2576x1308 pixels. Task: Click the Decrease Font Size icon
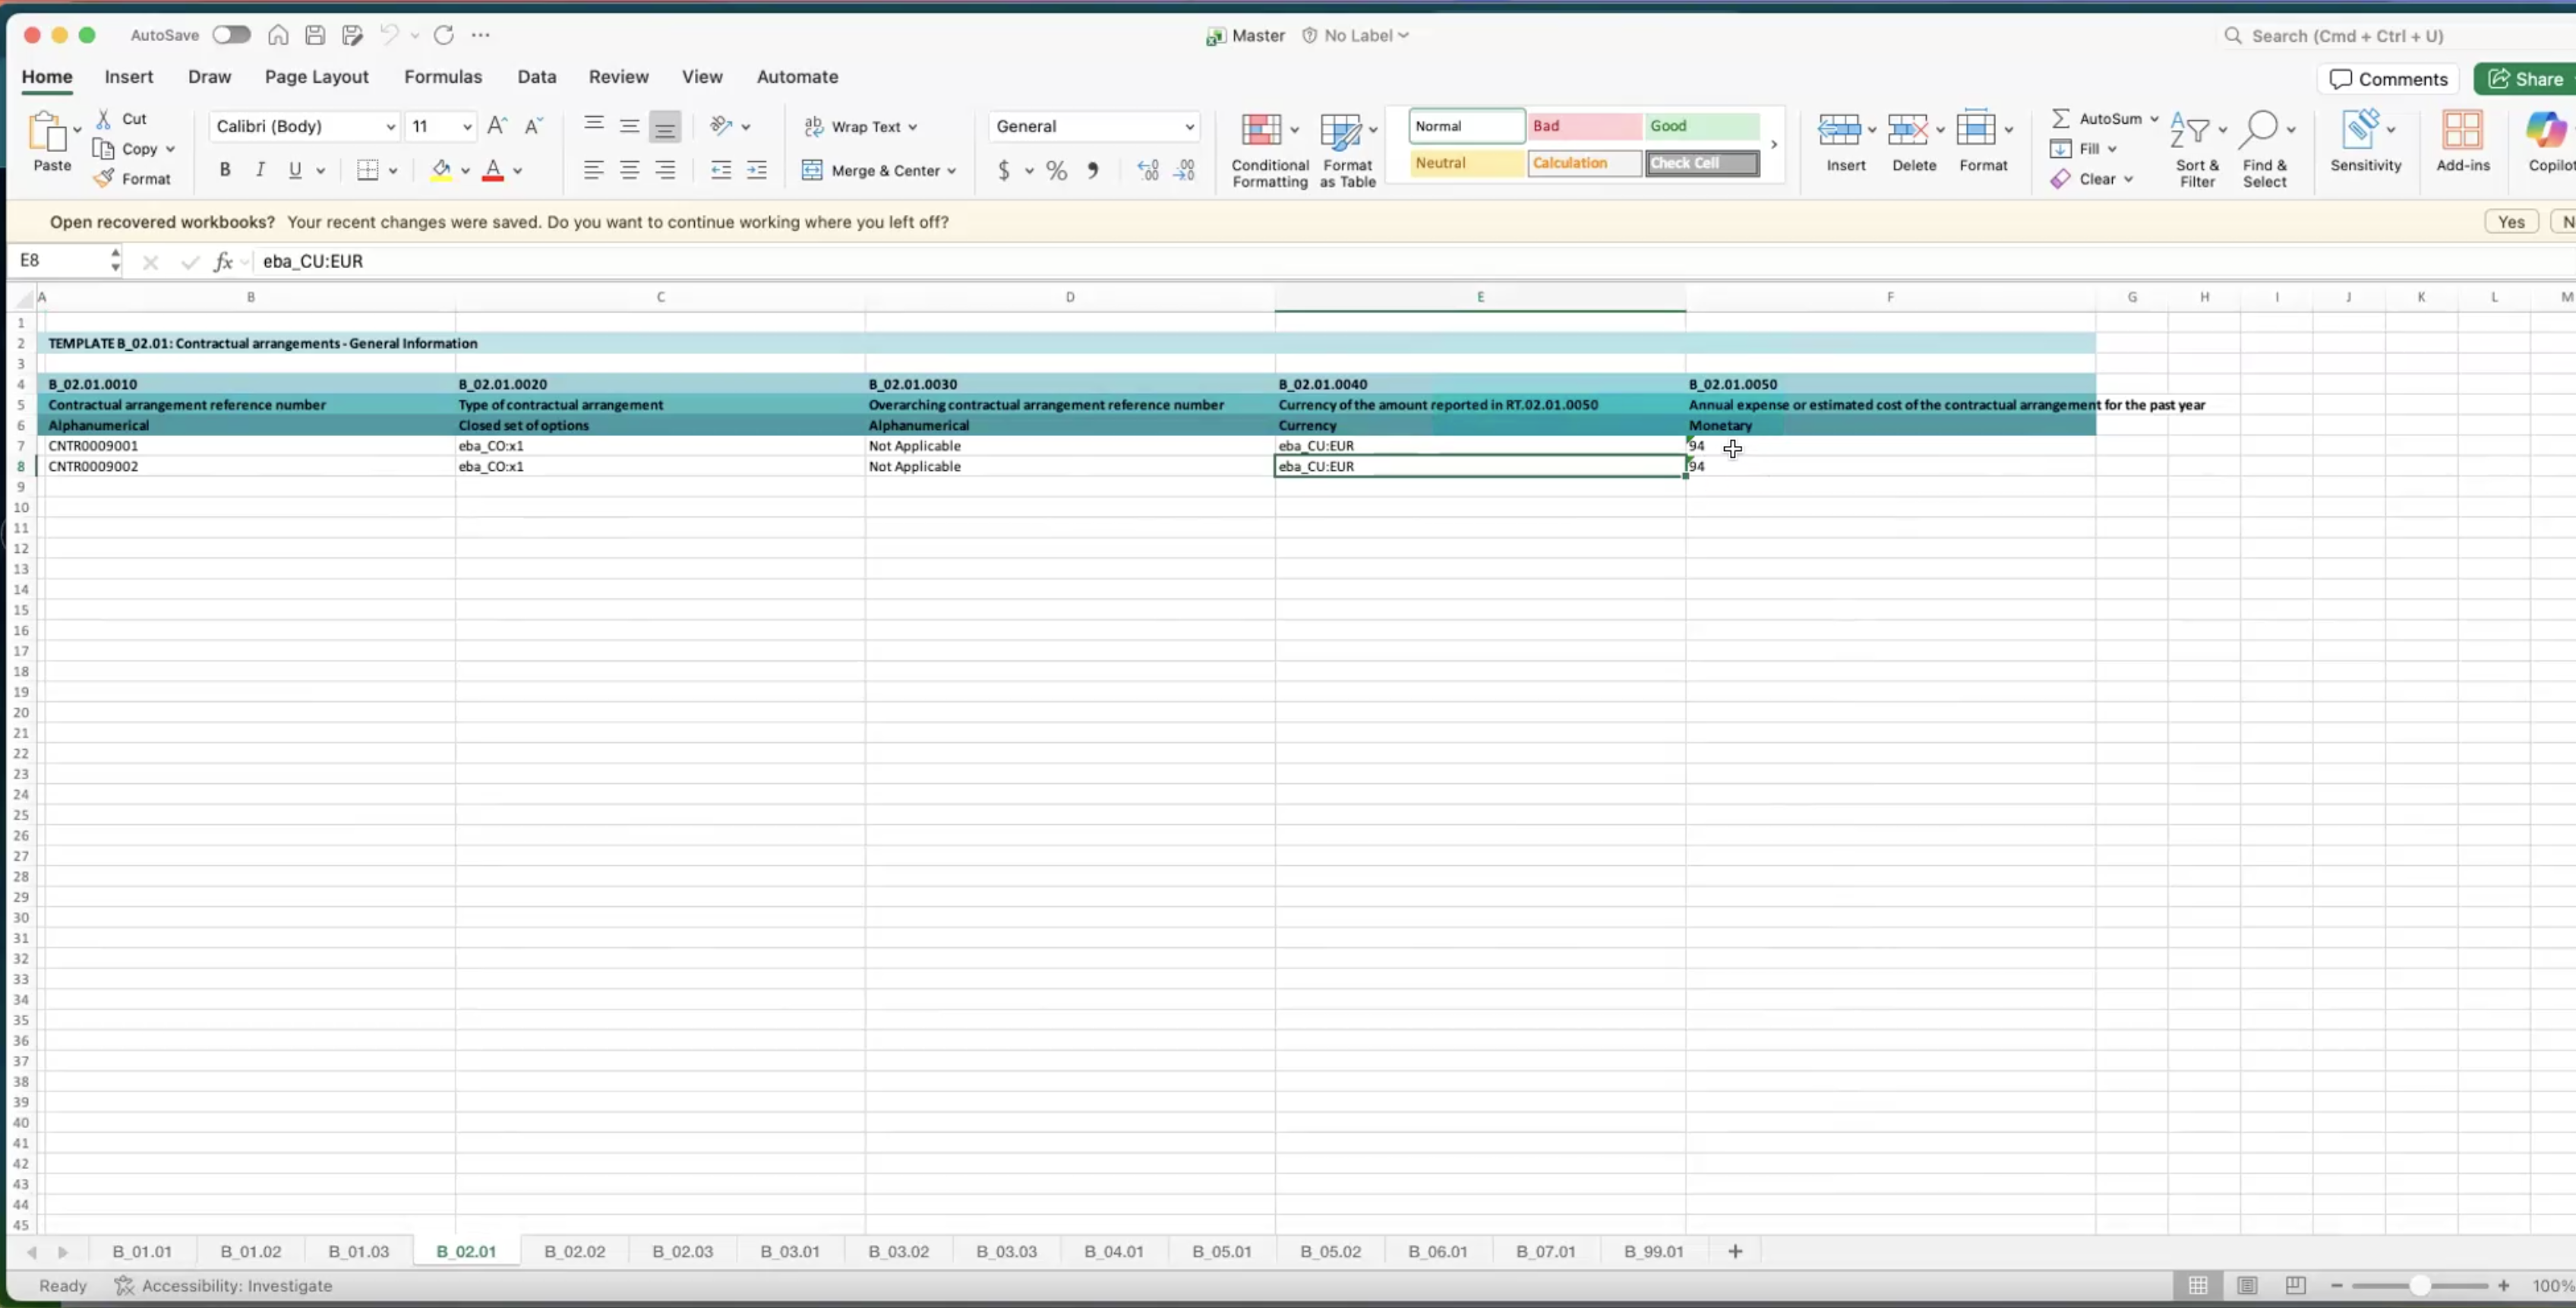[x=534, y=126]
